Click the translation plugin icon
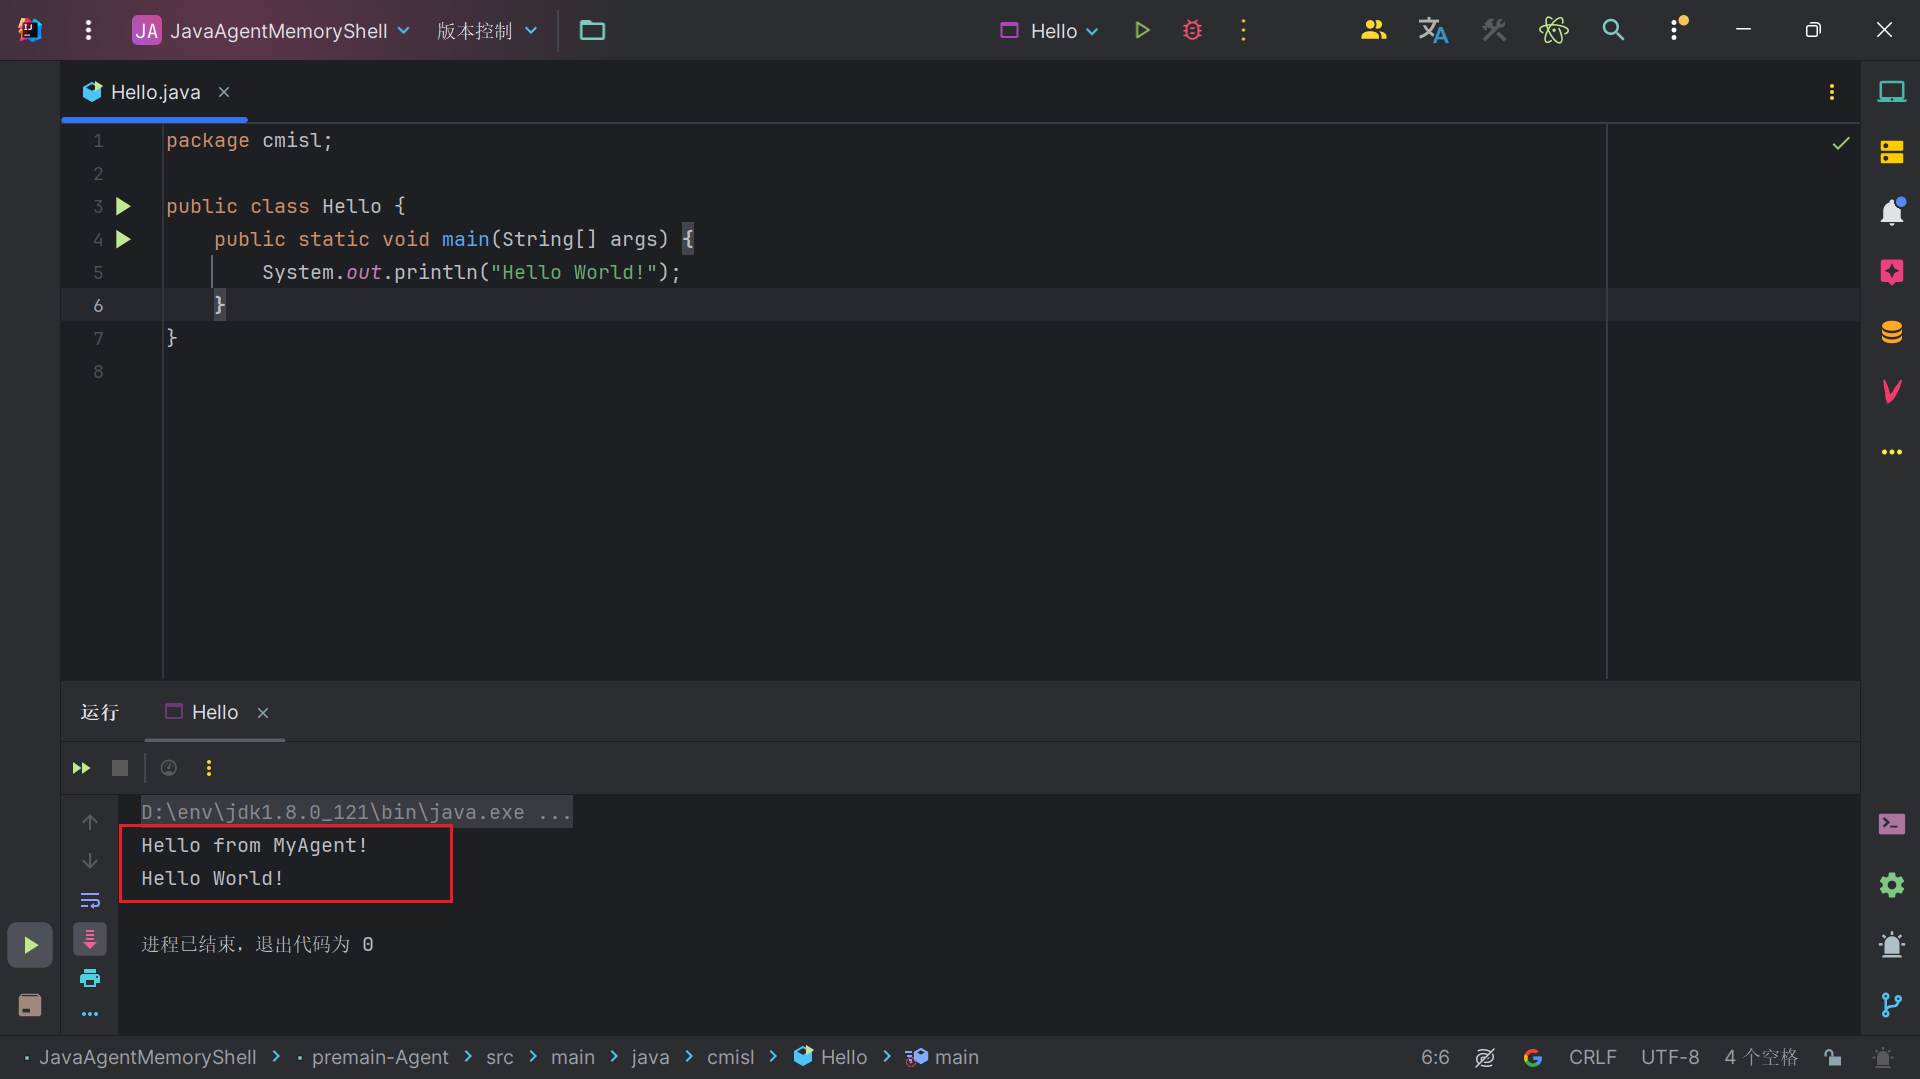 click(x=1433, y=30)
